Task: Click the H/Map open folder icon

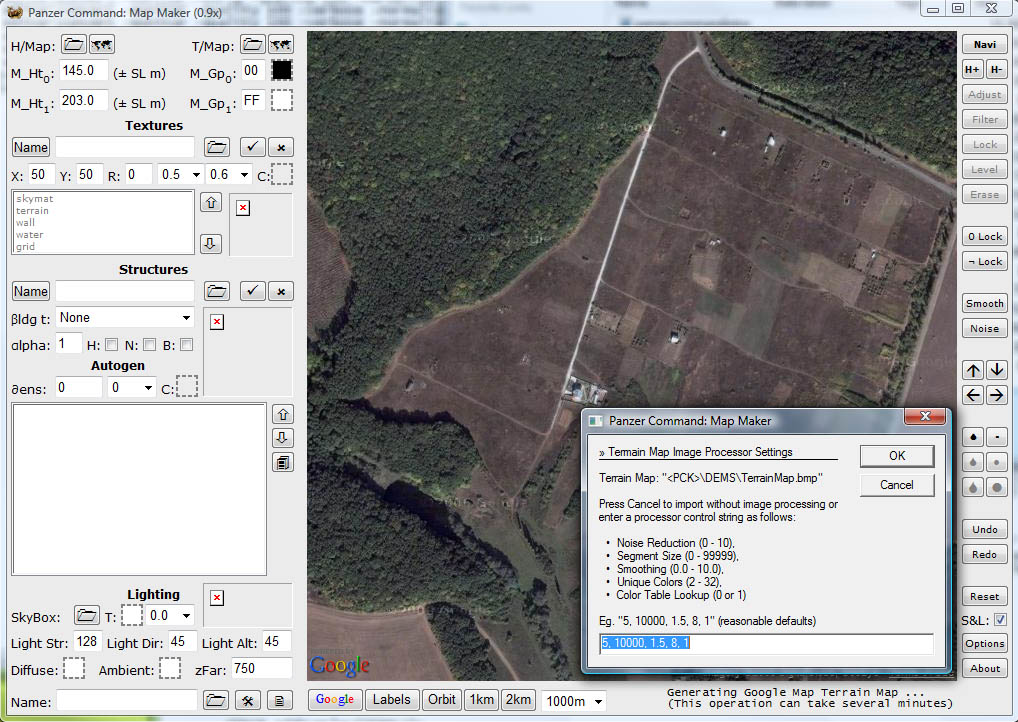Action: click(x=74, y=45)
